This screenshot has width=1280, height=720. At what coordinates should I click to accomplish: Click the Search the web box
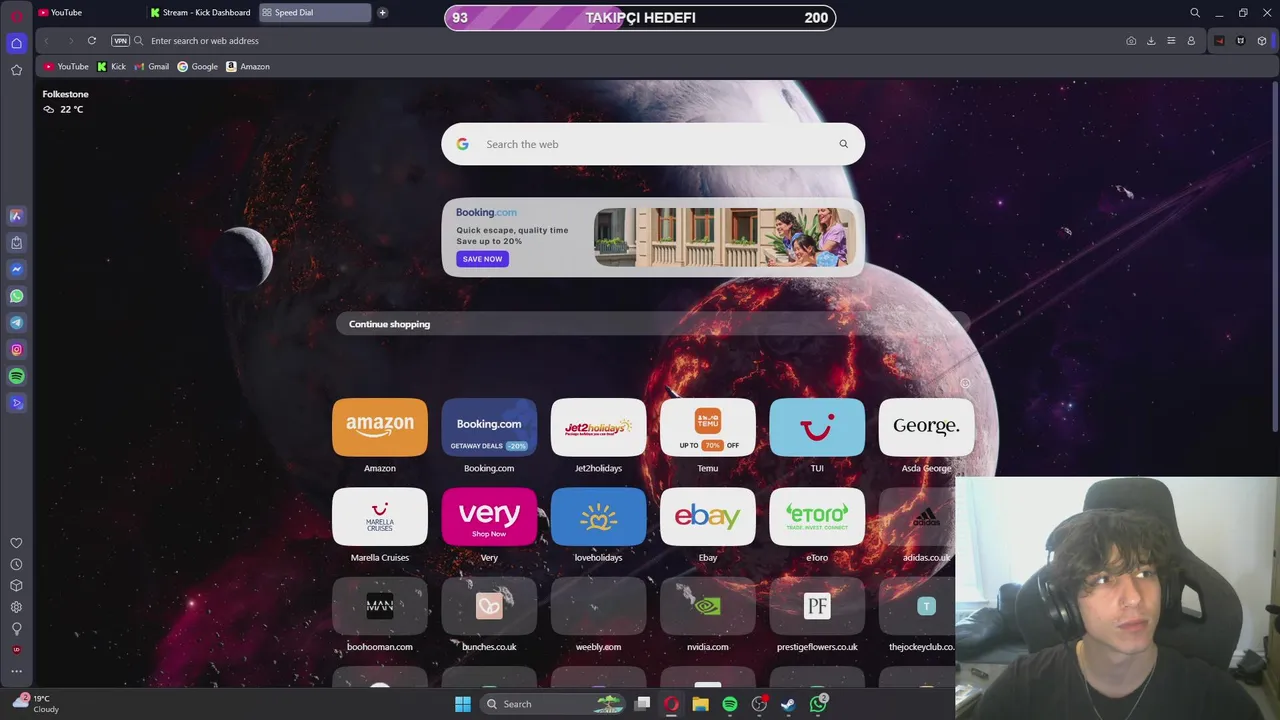click(x=653, y=144)
